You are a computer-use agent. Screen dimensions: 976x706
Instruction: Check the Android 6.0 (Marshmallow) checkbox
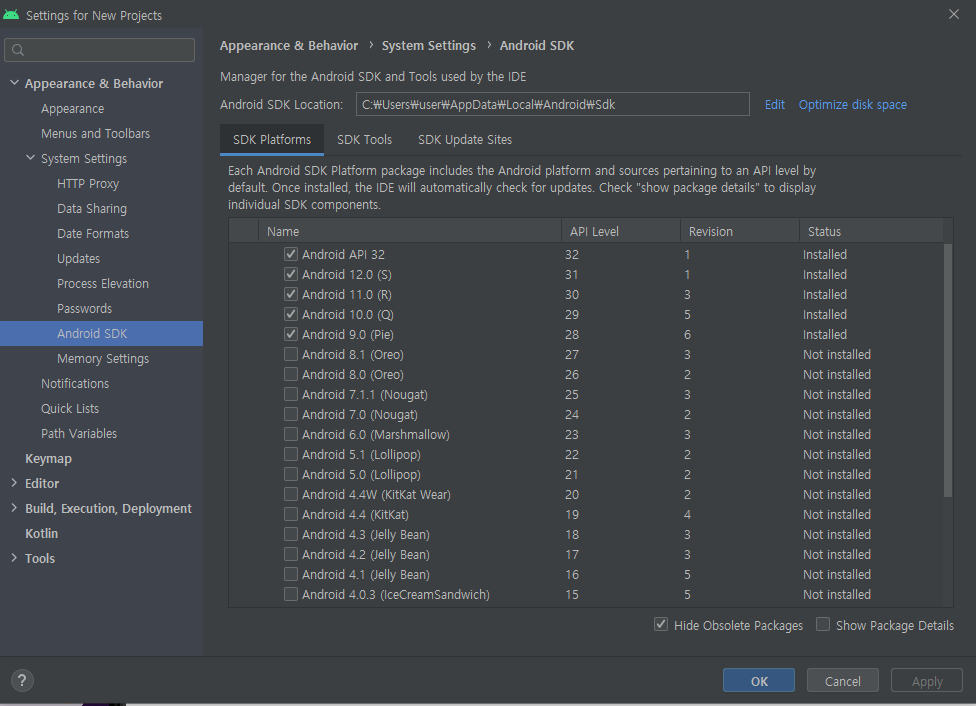[x=291, y=434]
